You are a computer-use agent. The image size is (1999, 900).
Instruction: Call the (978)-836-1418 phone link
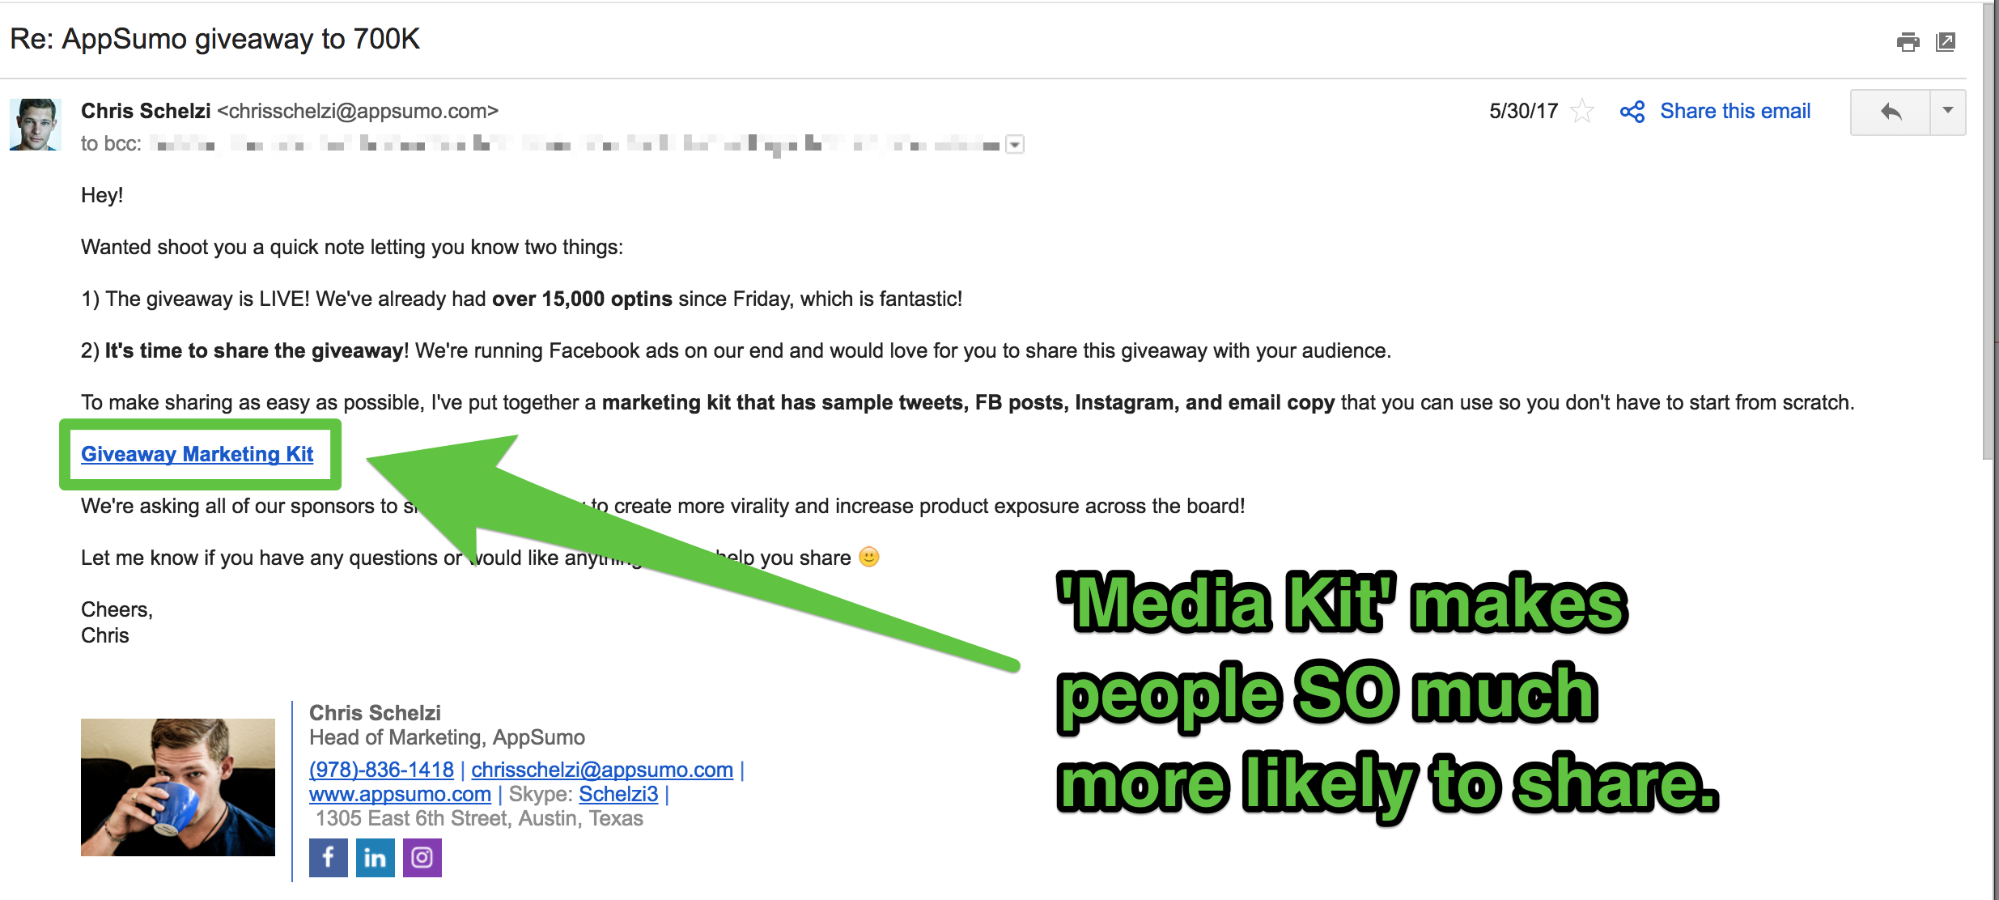[381, 769]
